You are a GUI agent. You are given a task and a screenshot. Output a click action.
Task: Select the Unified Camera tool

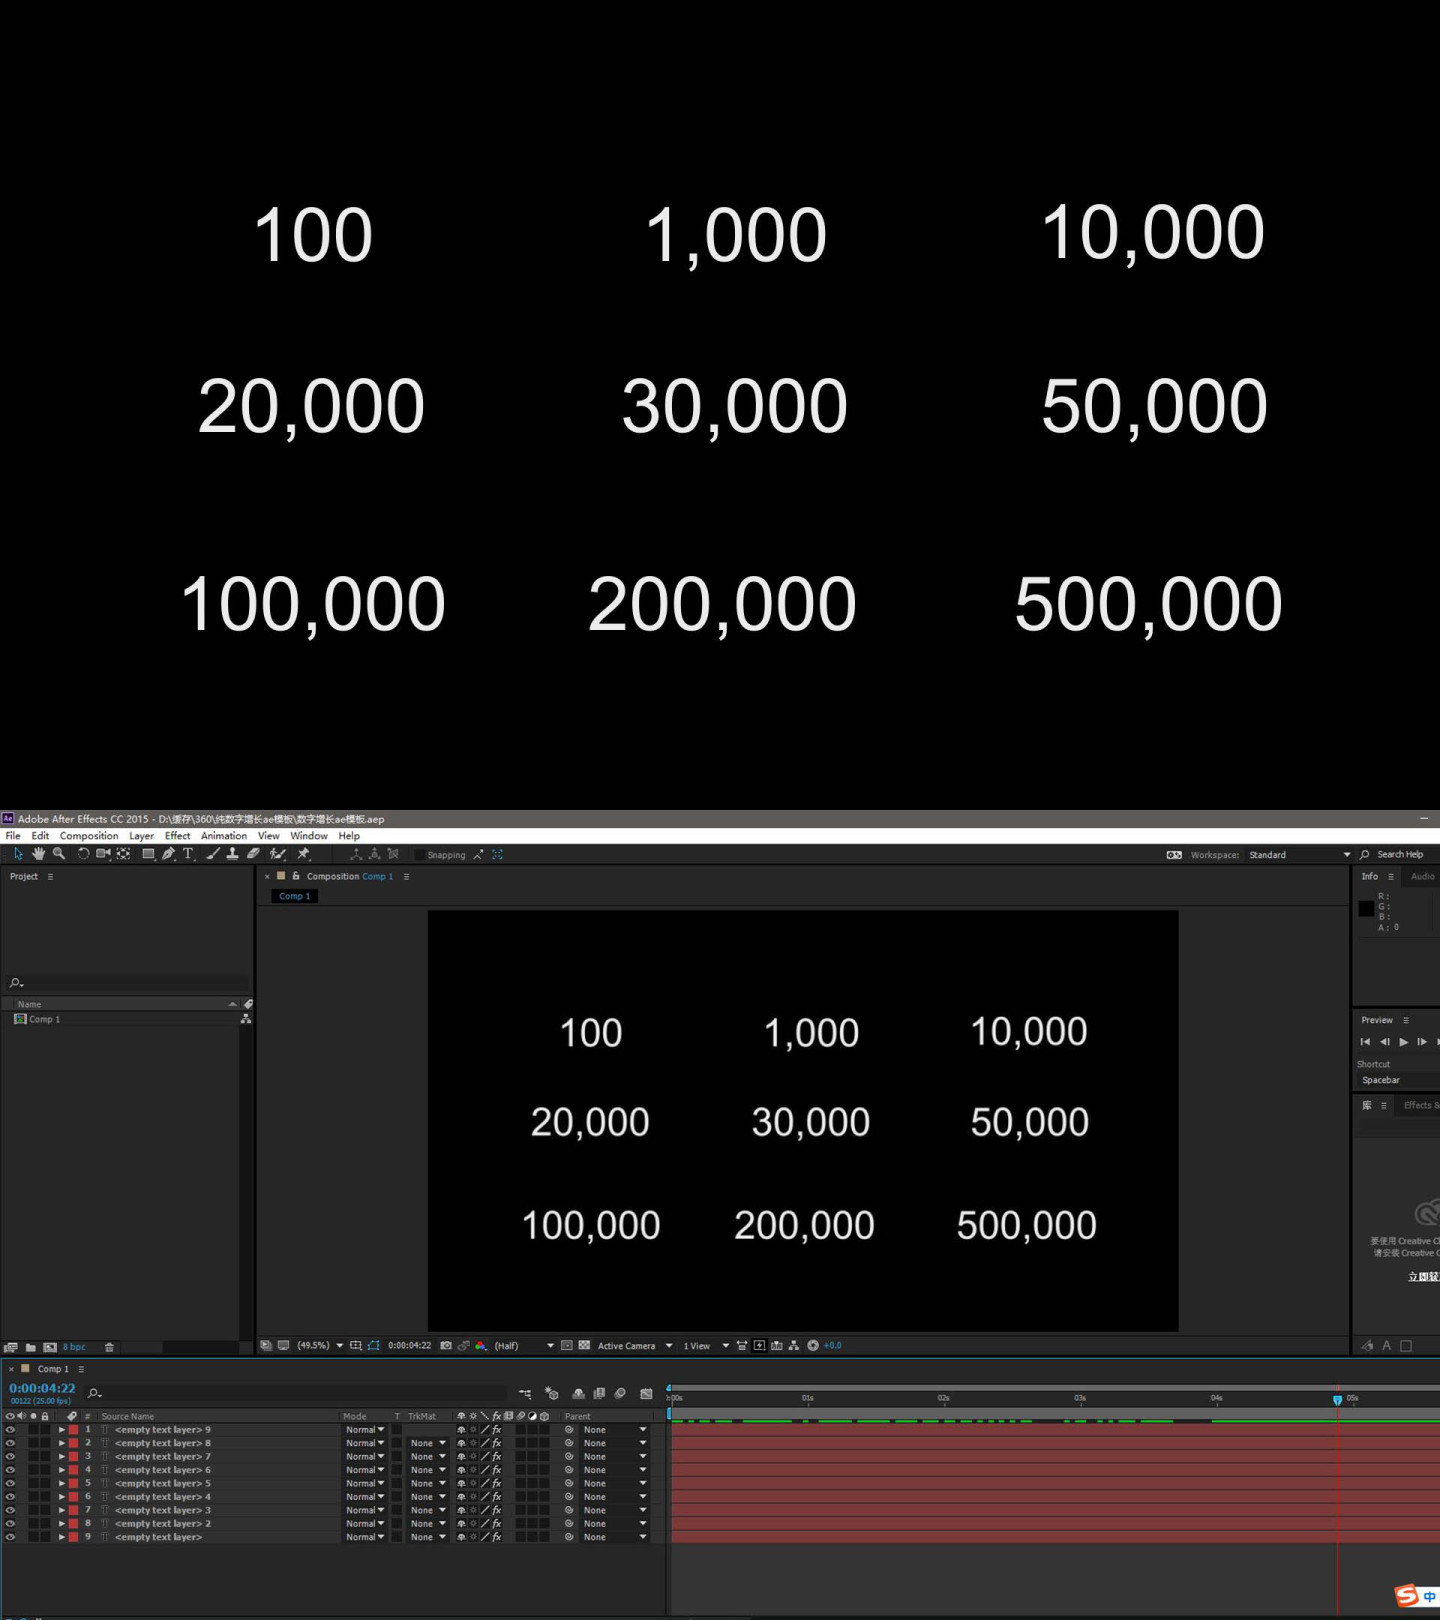click(x=103, y=854)
